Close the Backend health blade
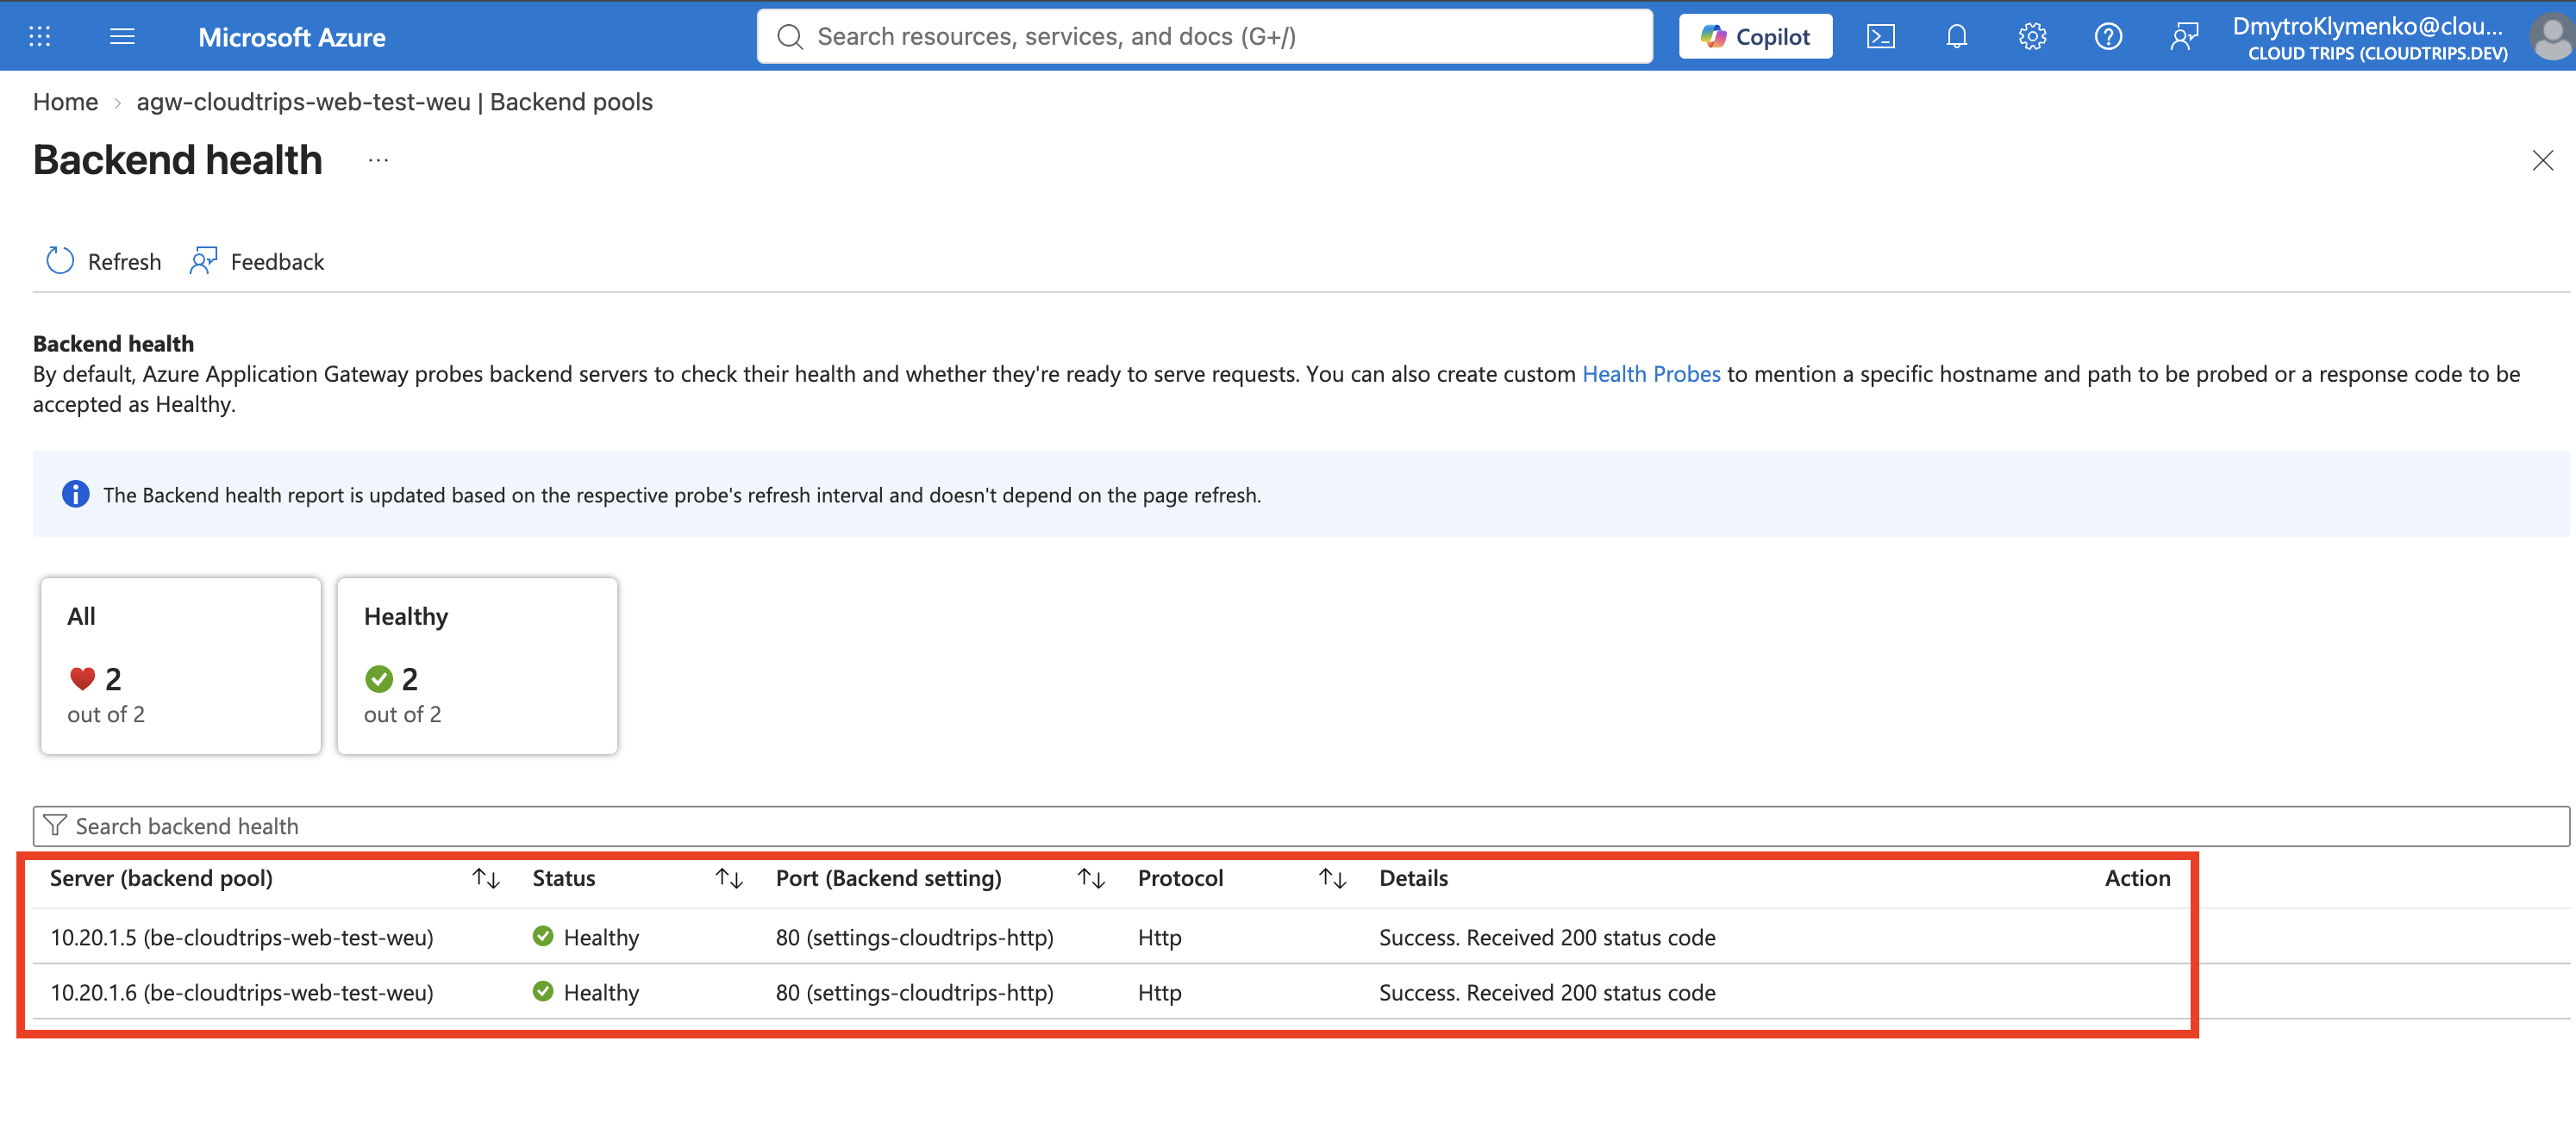The width and height of the screenshot is (2576, 1141). click(2542, 160)
